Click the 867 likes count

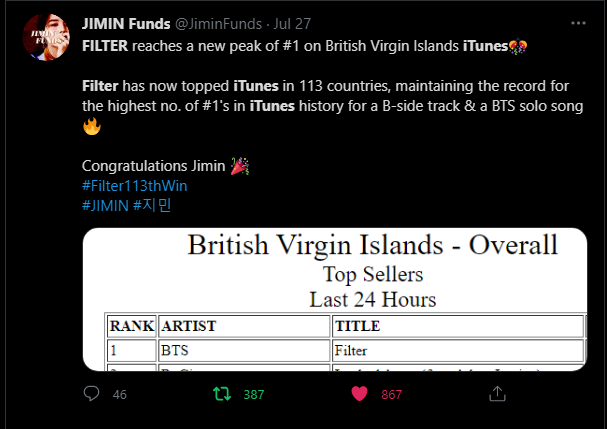[392, 395]
